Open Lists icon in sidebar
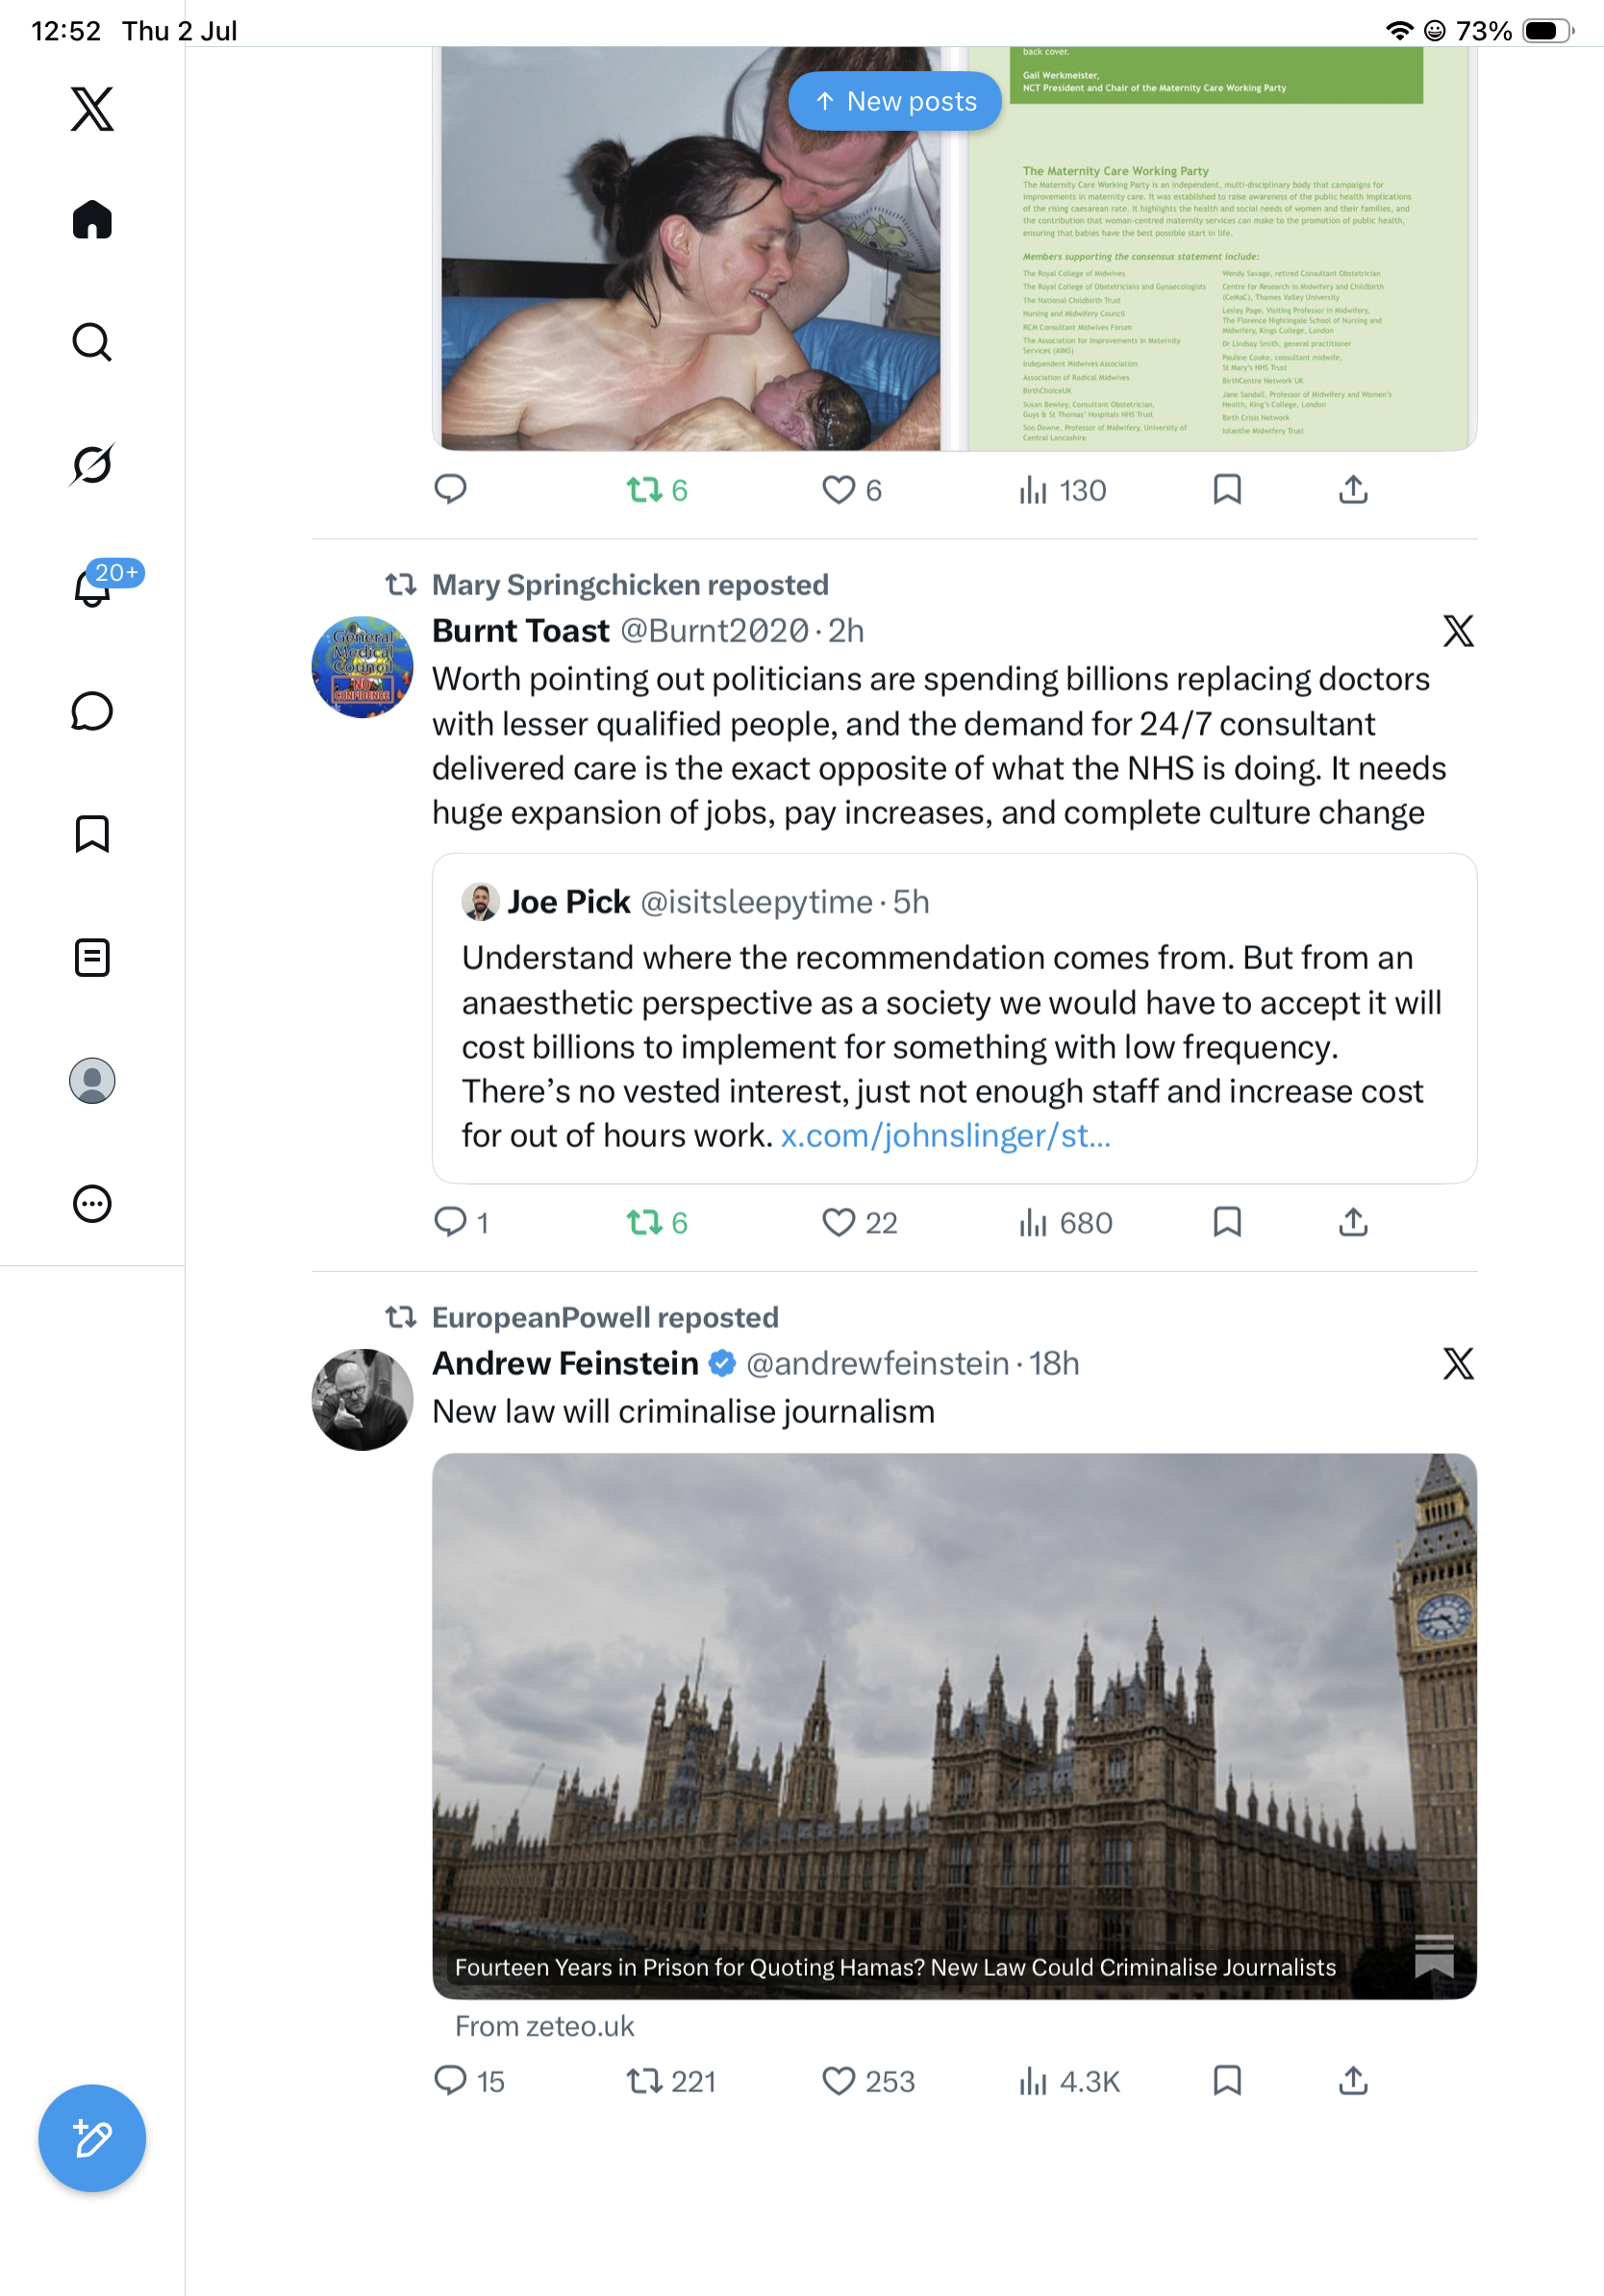1604x2296 pixels. point(92,958)
